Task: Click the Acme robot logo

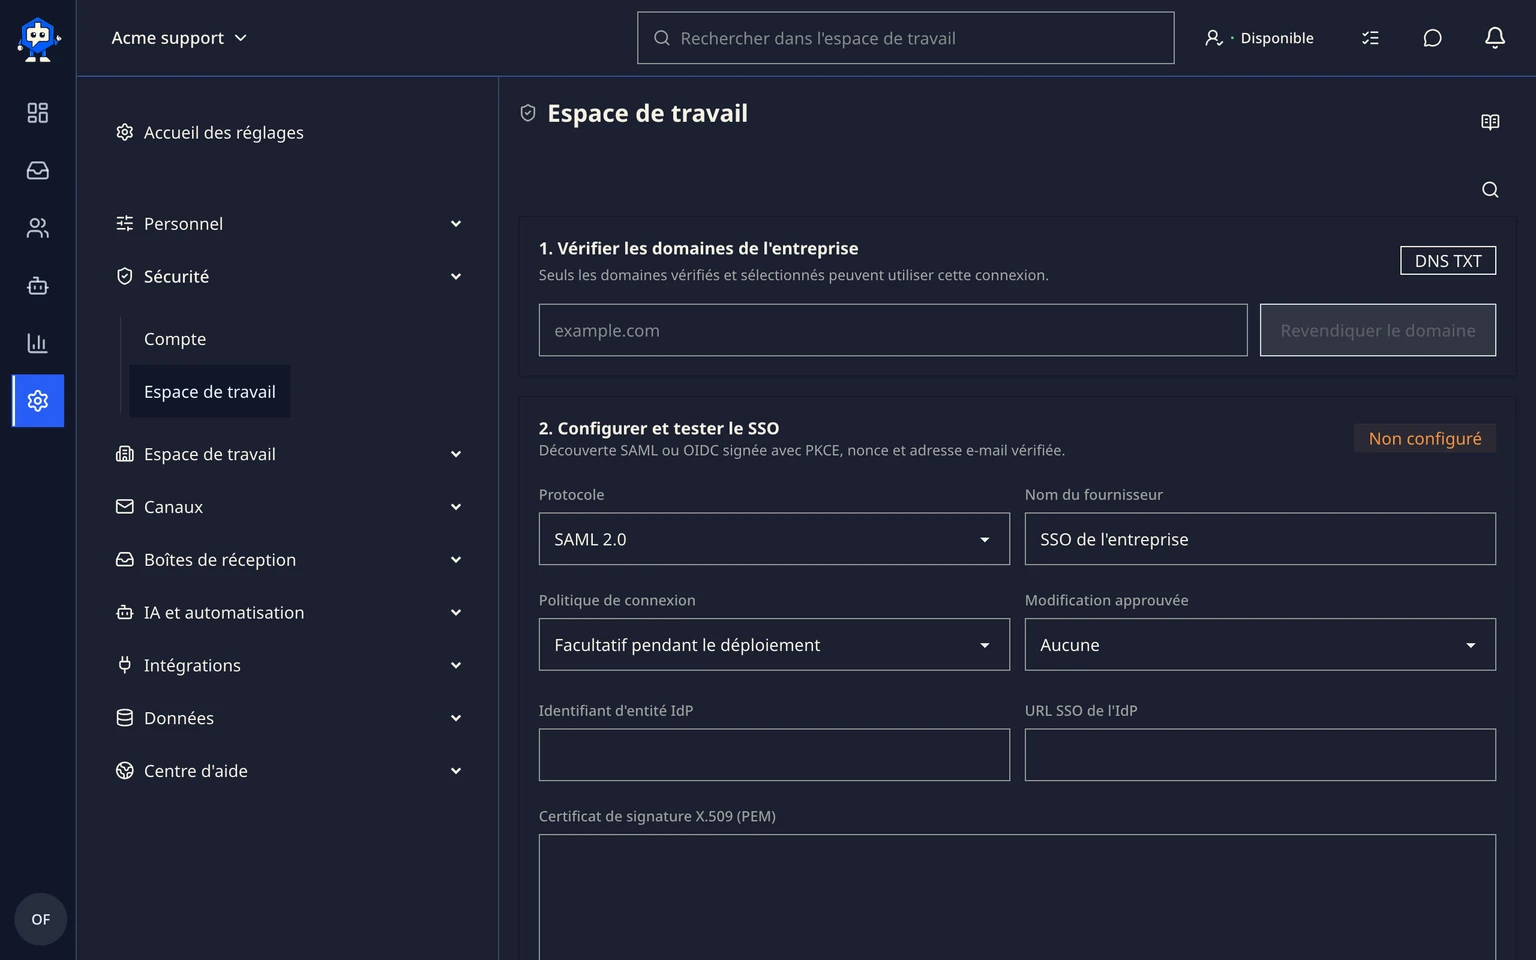Action: coord(38,39)
